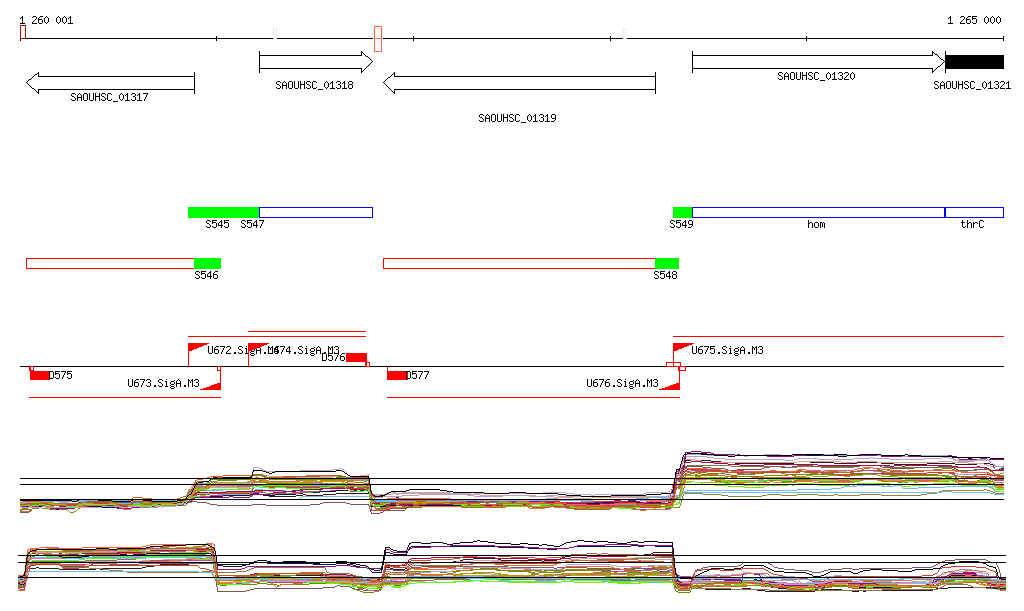The image size is (1024, 611).
Task: Select the SAOUHSC_01318 gene arrow
Action: (x=316, y=62)
